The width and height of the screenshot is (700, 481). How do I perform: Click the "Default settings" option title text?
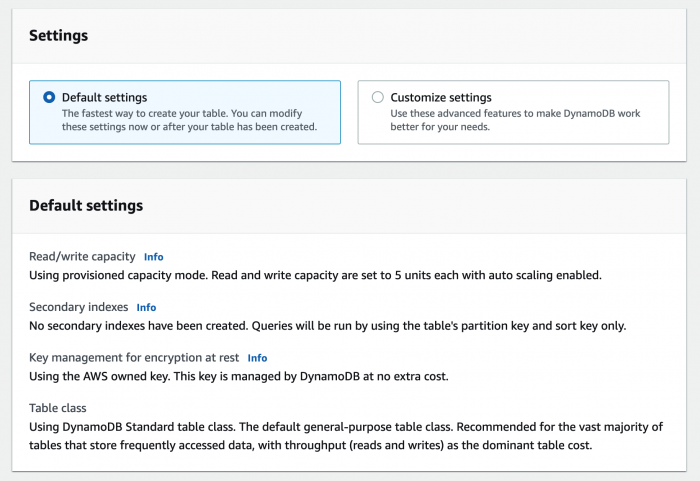coord(104,98)
